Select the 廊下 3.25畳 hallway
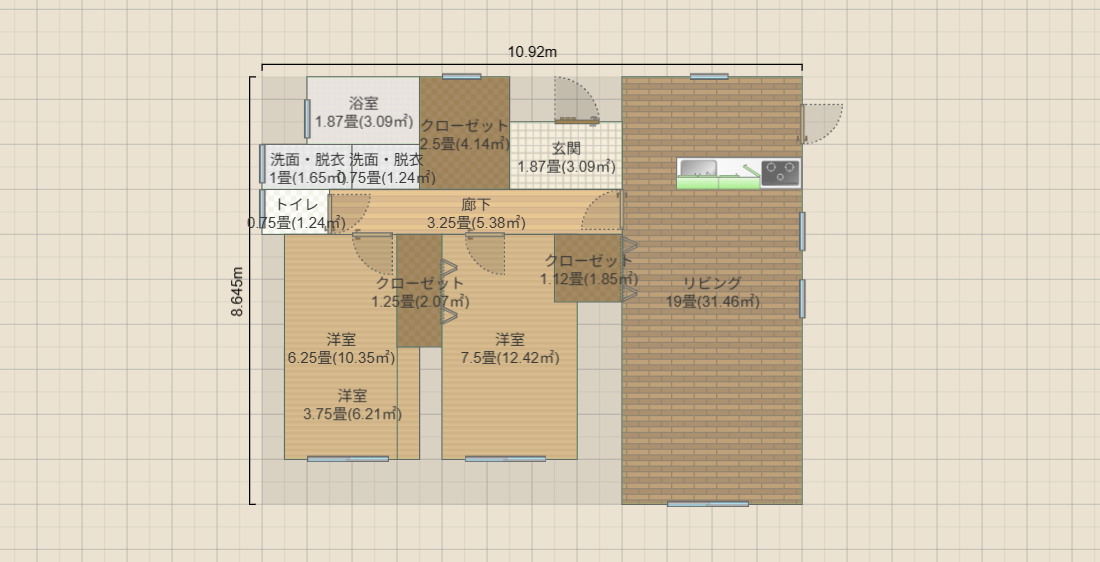 (475, 213)
